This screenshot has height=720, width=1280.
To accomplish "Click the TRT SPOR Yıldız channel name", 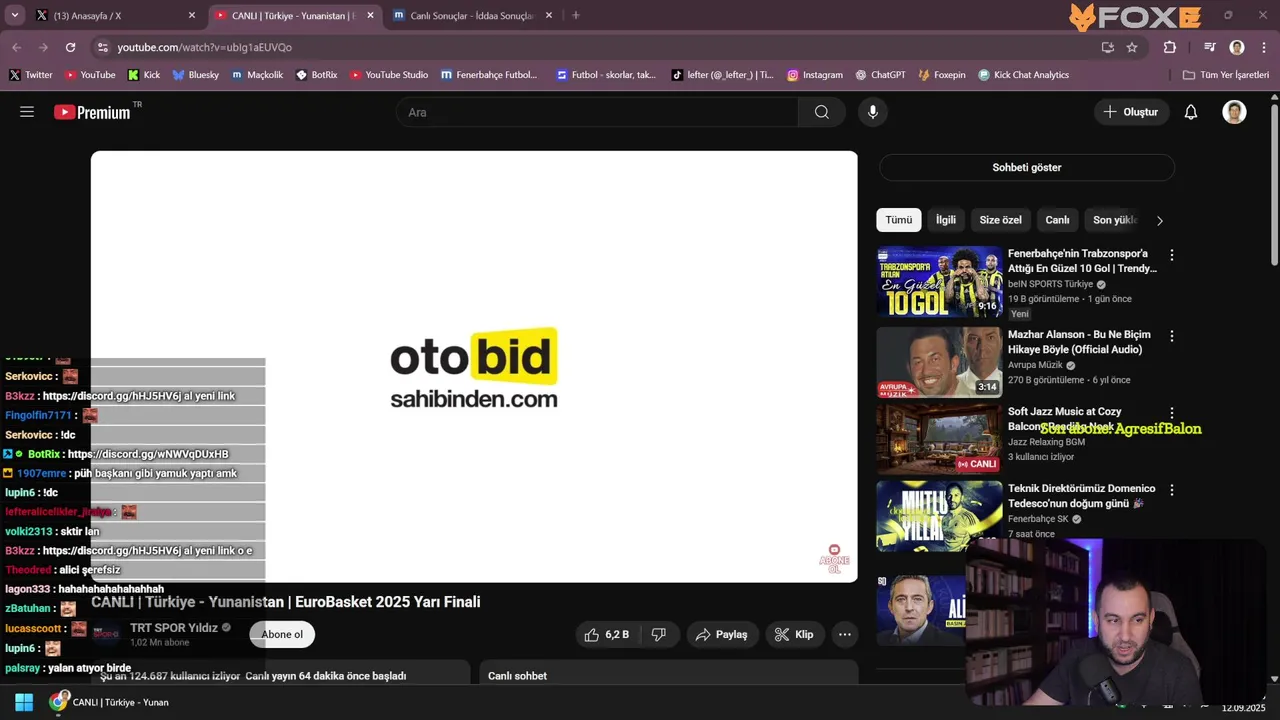I will tap(173, 627).
